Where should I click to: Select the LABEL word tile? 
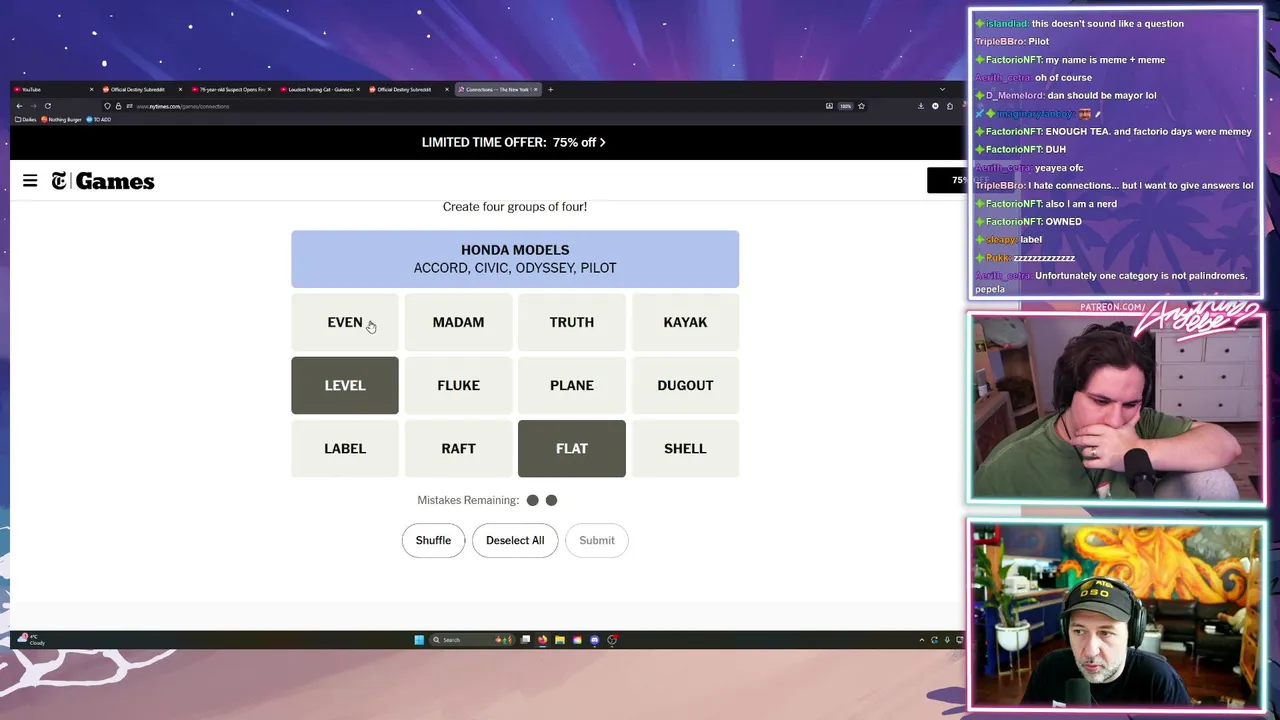tap(345, 448)
